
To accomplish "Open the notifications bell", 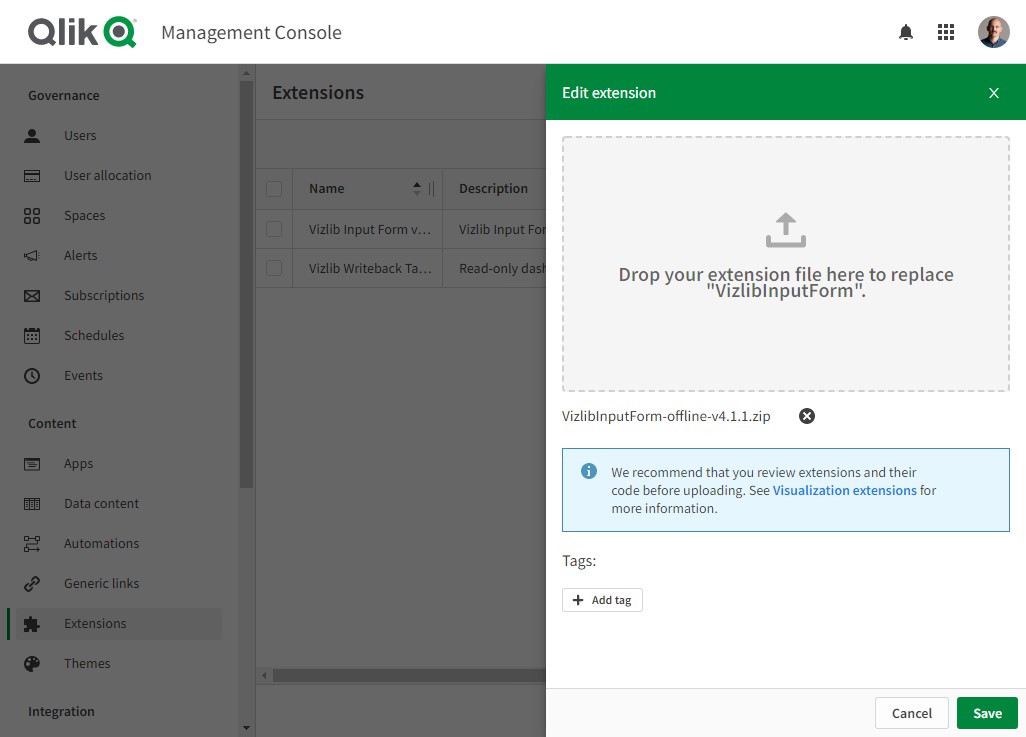I will coord(906,32).
